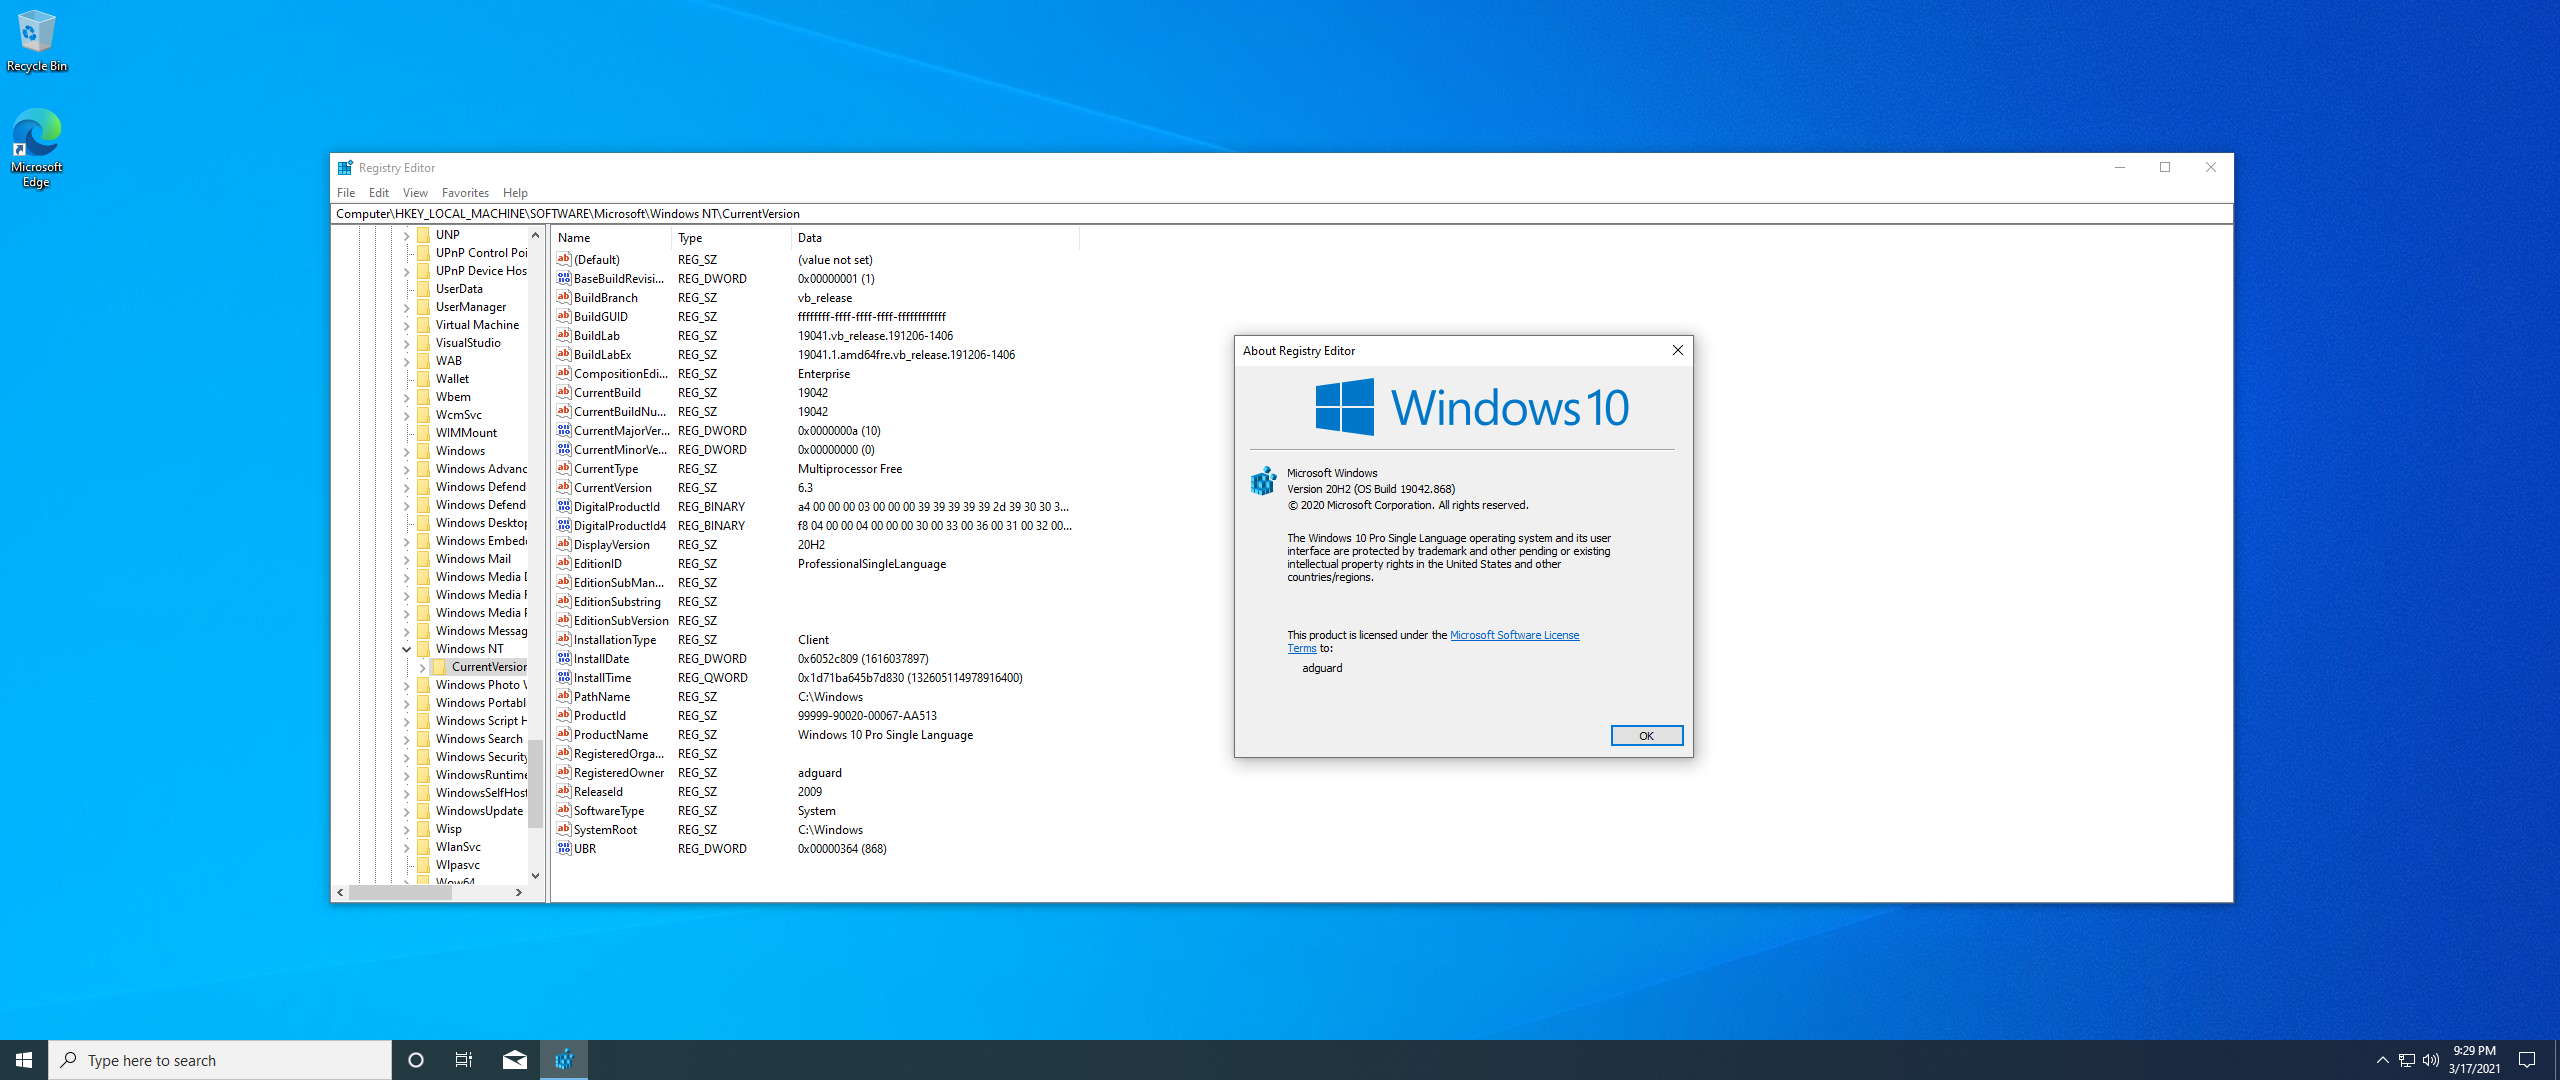This screenshot has width=2560, height=1080.
Task: Click the folder icon of the CurrentVersion key
Action: click(x=440, y=667)
